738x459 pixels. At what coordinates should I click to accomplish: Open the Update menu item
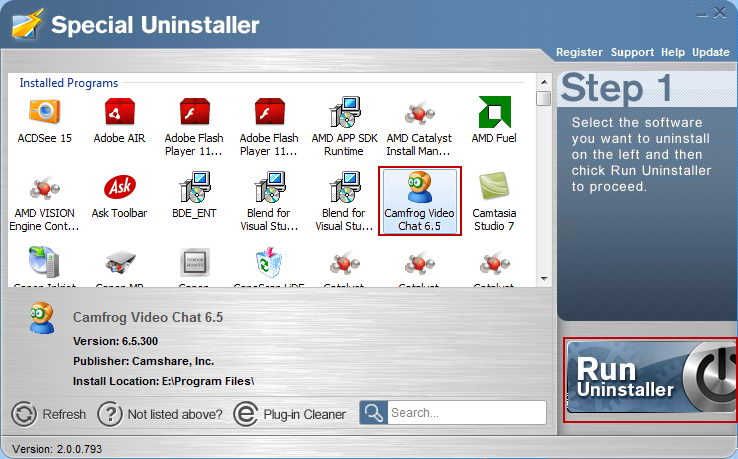[710, 52]
